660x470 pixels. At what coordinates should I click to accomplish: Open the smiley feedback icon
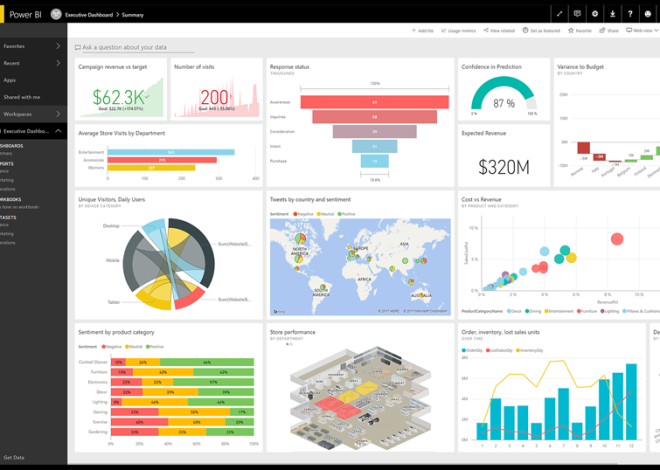(x=648, y=14)
